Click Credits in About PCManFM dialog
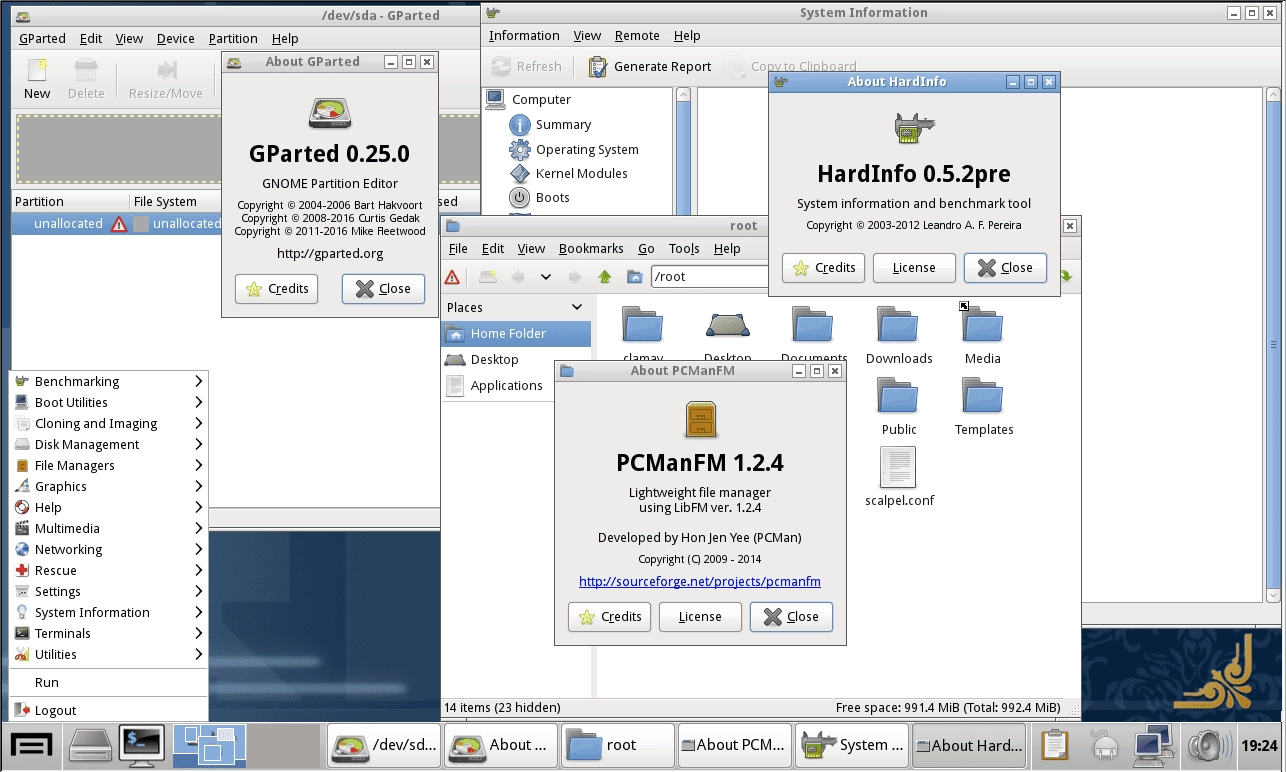This screenshot has height=772, width=1286. [x=609, y=617]
